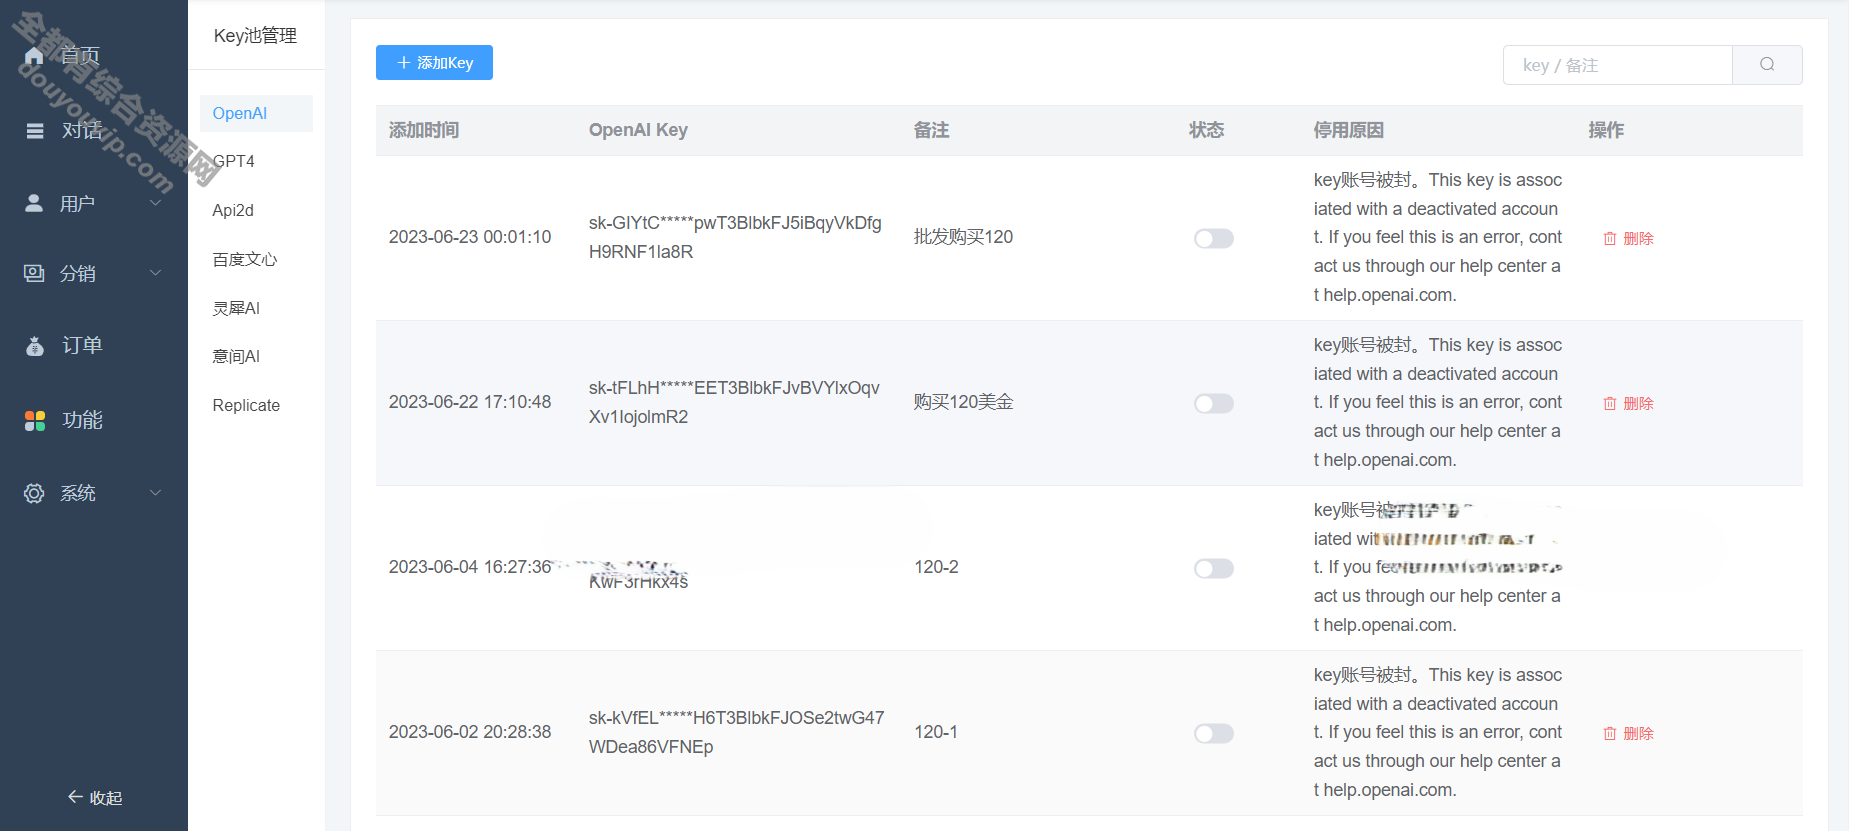This screenshot has width=1849, height=831.
Task: Delete the 批发购买120 key row
Action: 1628,238
